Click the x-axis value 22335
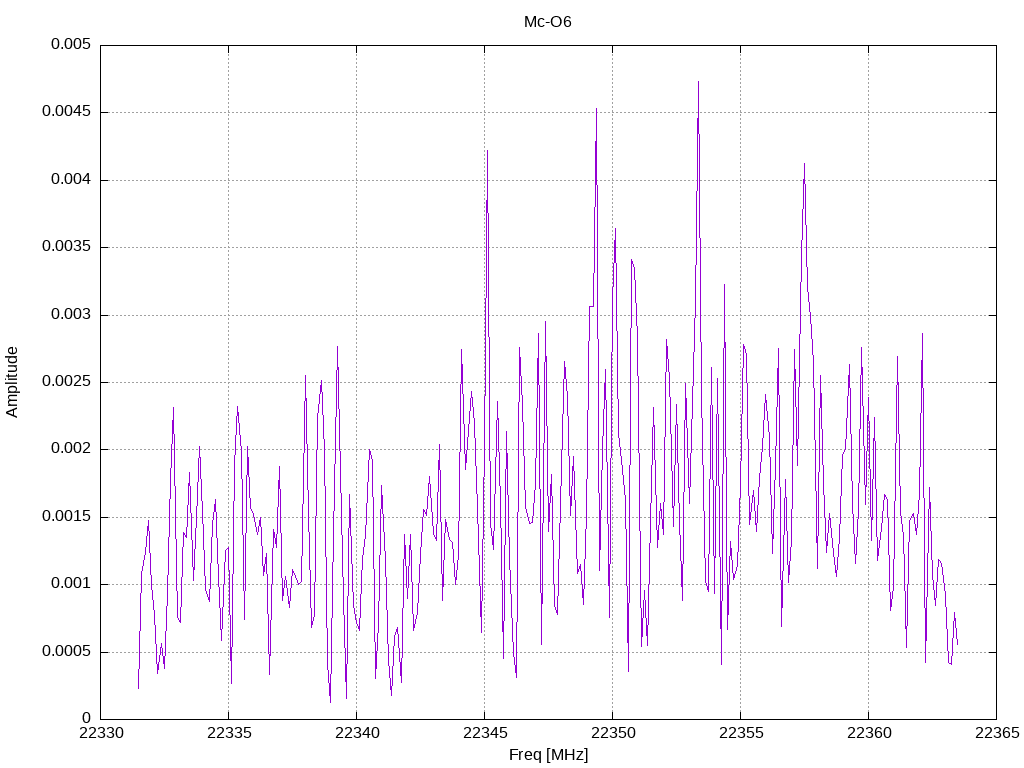Image resolution: width=1024 pixels, height=768 pixels. [229, 733]
